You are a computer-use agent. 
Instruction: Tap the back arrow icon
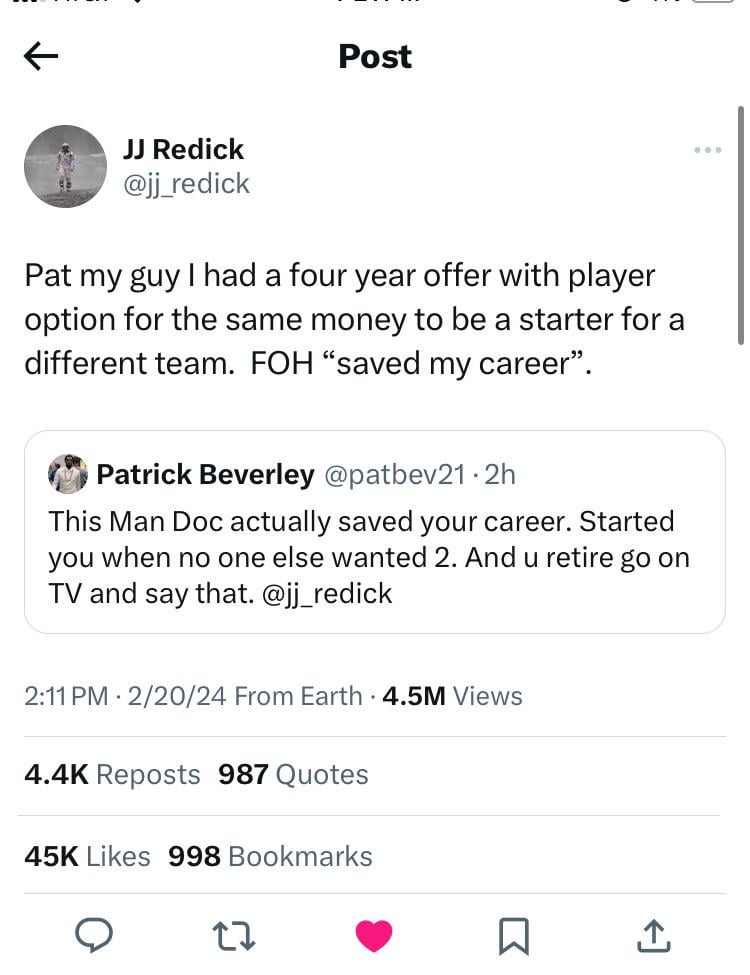click(41, 58)
